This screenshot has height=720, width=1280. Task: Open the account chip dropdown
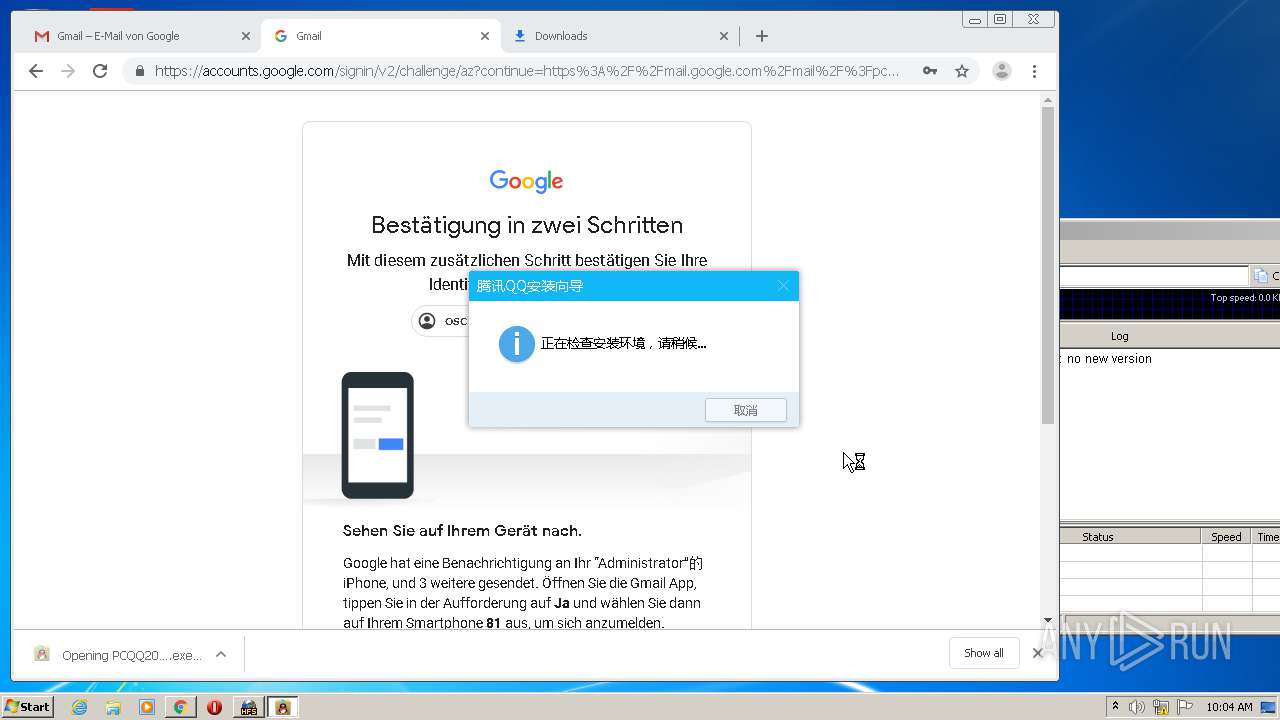(x=441, y=321)
